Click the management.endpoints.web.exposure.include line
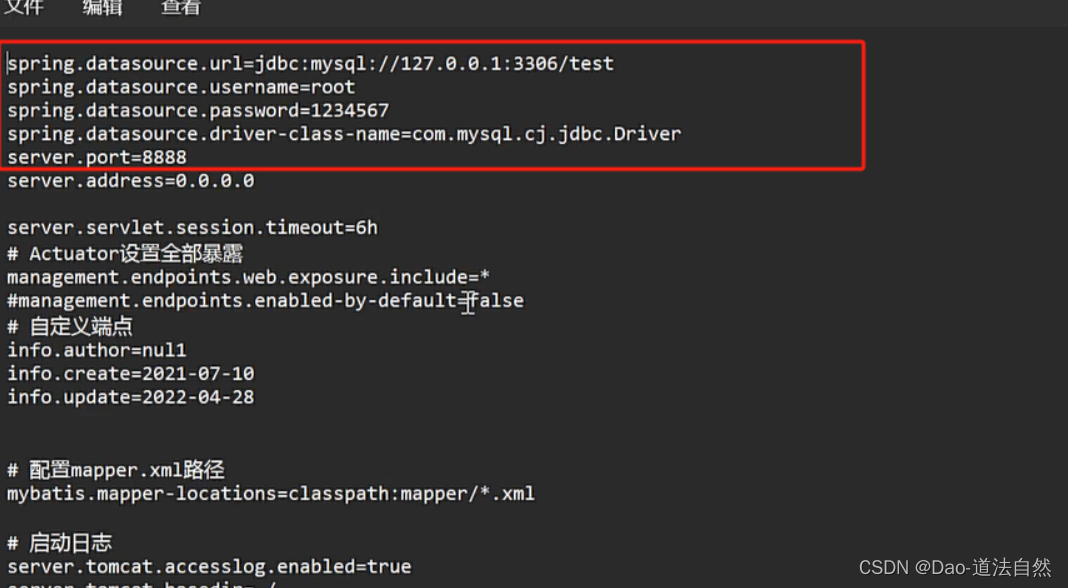 pos(245,277)
